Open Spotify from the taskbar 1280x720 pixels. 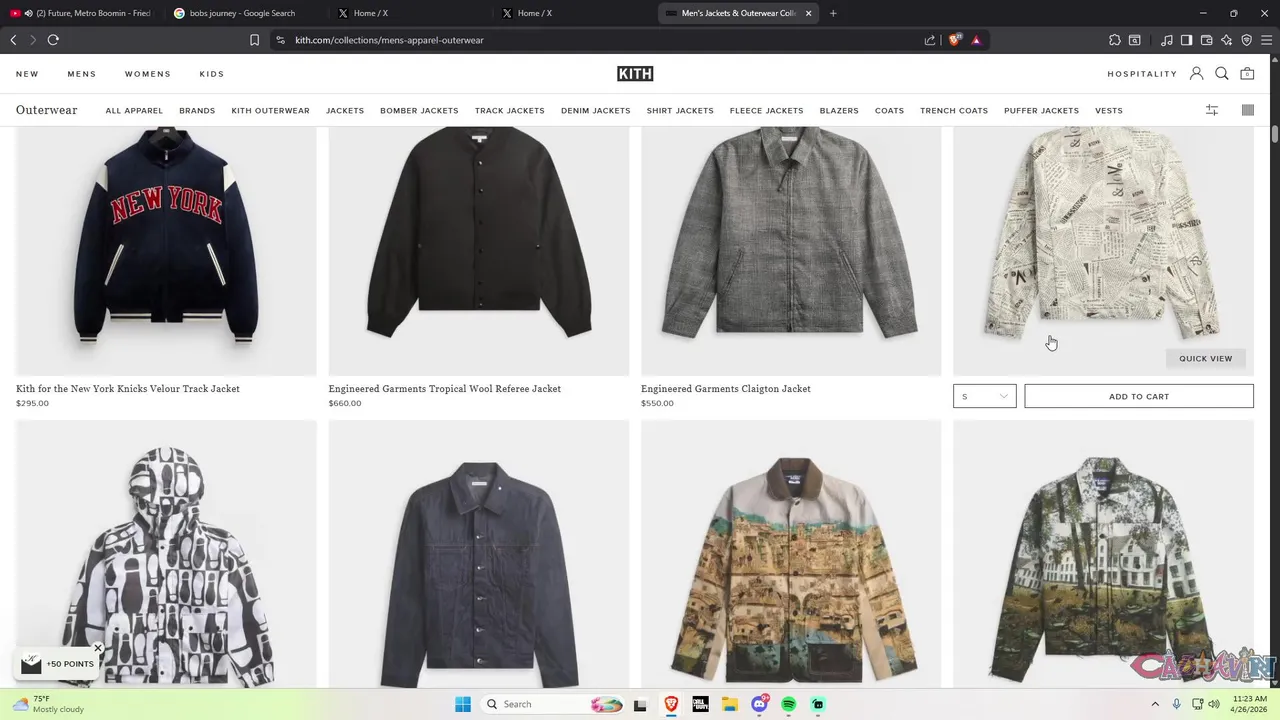tap(789, 704)
